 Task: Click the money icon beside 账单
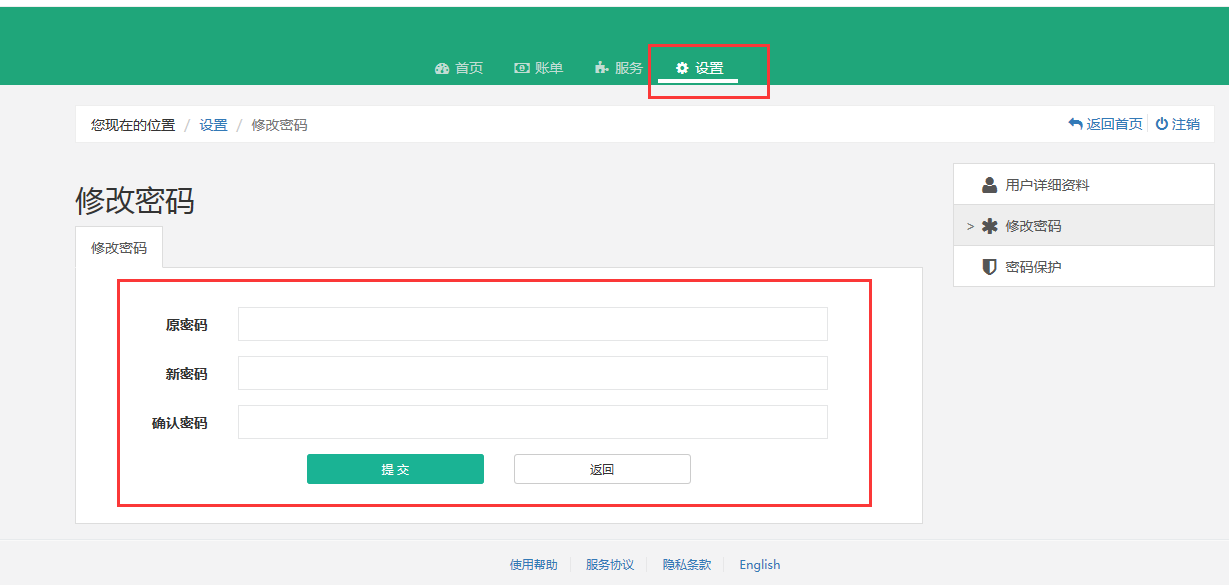point(522,68)
